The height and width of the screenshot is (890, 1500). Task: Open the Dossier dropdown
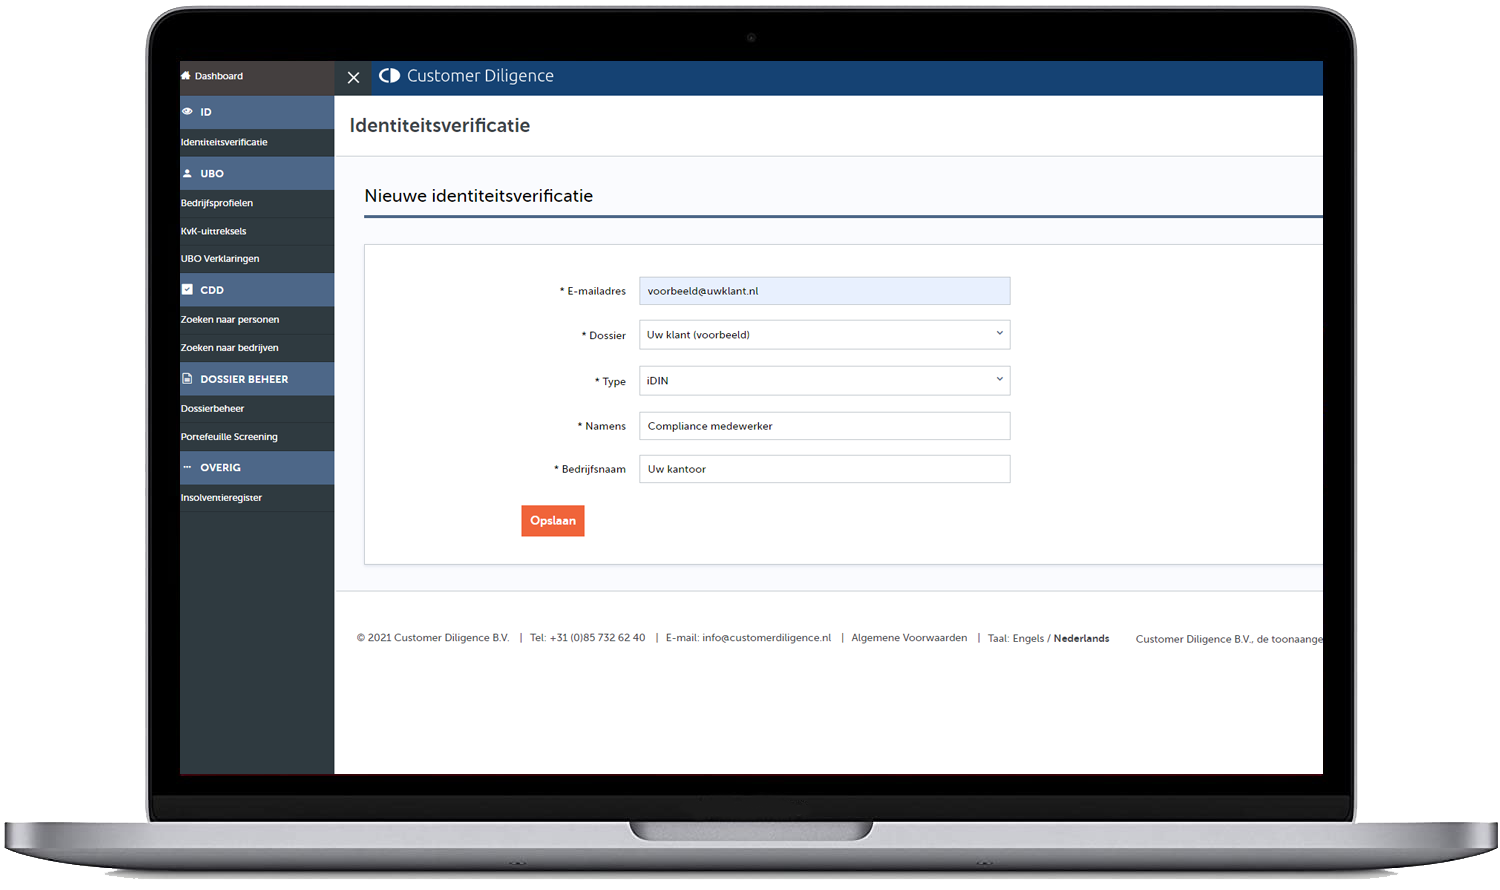click(824, 335)
